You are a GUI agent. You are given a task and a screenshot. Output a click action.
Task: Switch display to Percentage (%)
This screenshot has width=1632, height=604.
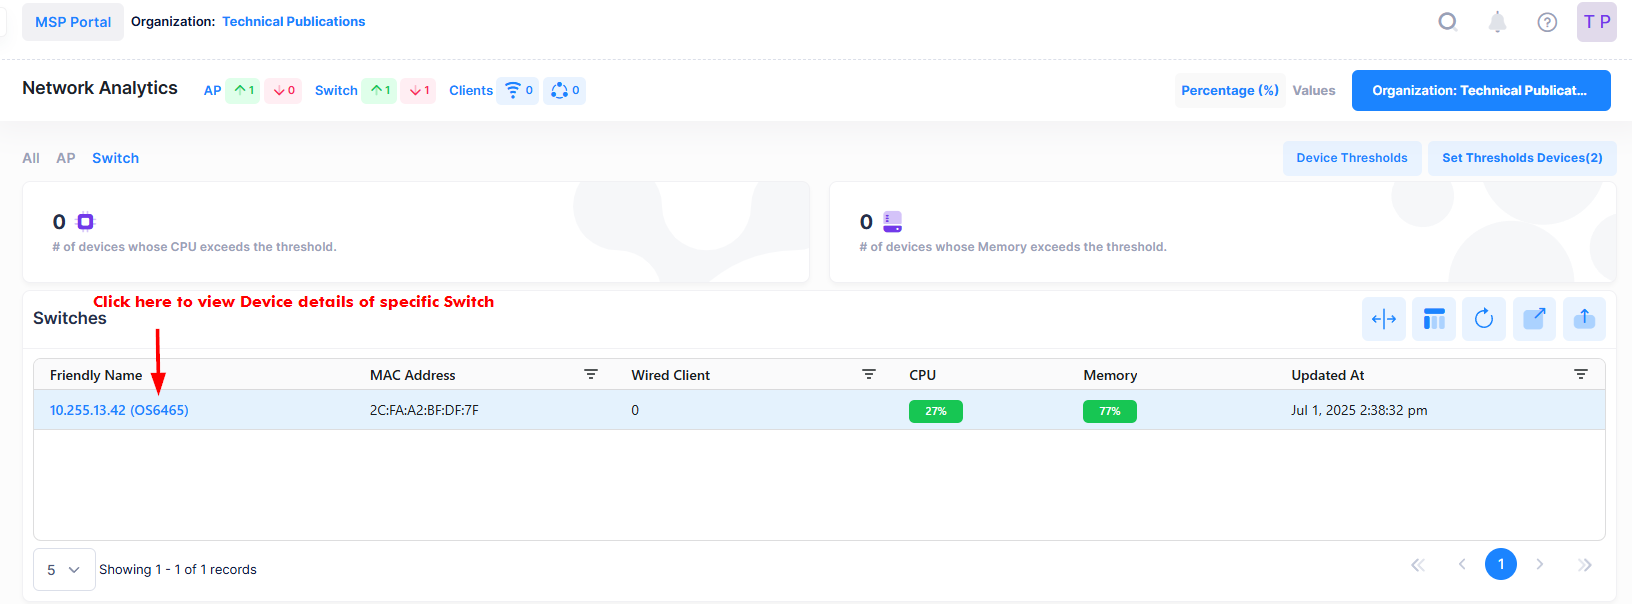point(1229,90)
